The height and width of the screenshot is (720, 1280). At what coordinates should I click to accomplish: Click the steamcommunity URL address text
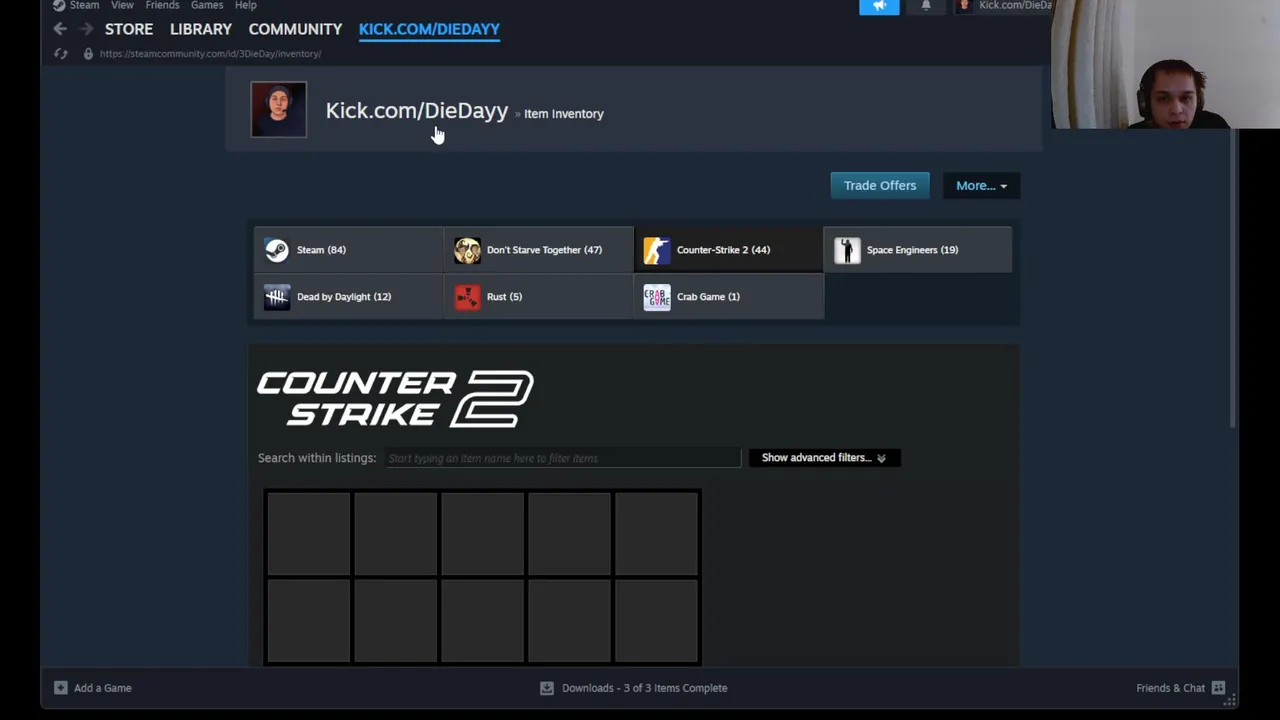click(210, 54)
